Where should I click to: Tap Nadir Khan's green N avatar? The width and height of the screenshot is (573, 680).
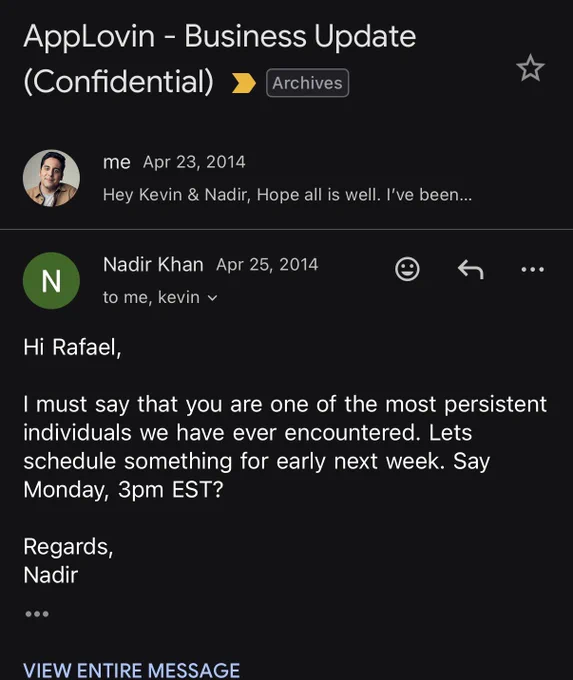(x=51, y=281)
